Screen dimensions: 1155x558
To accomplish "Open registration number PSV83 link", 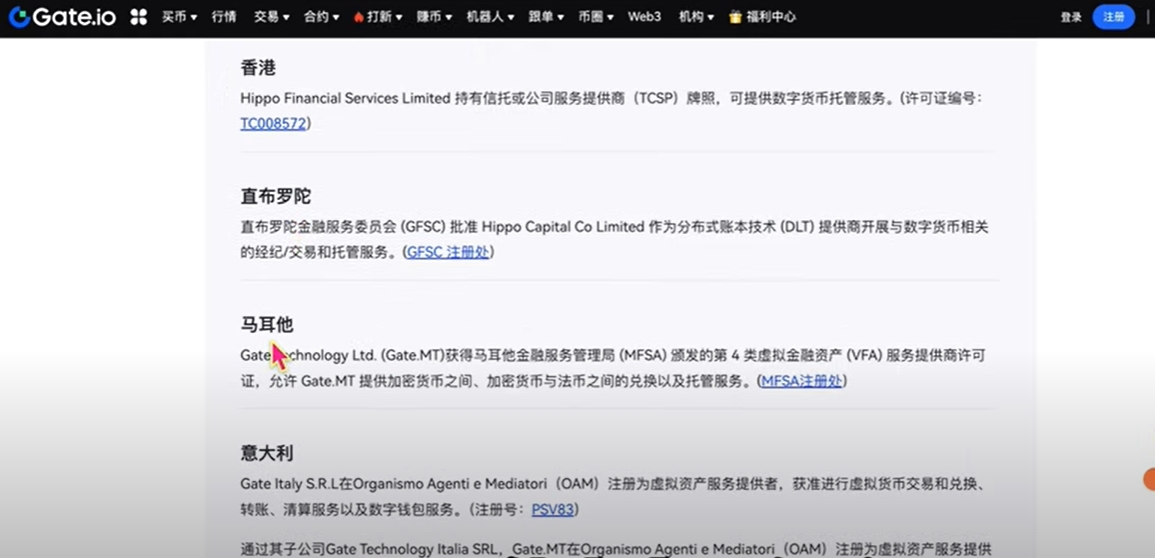I will point(552,509).
